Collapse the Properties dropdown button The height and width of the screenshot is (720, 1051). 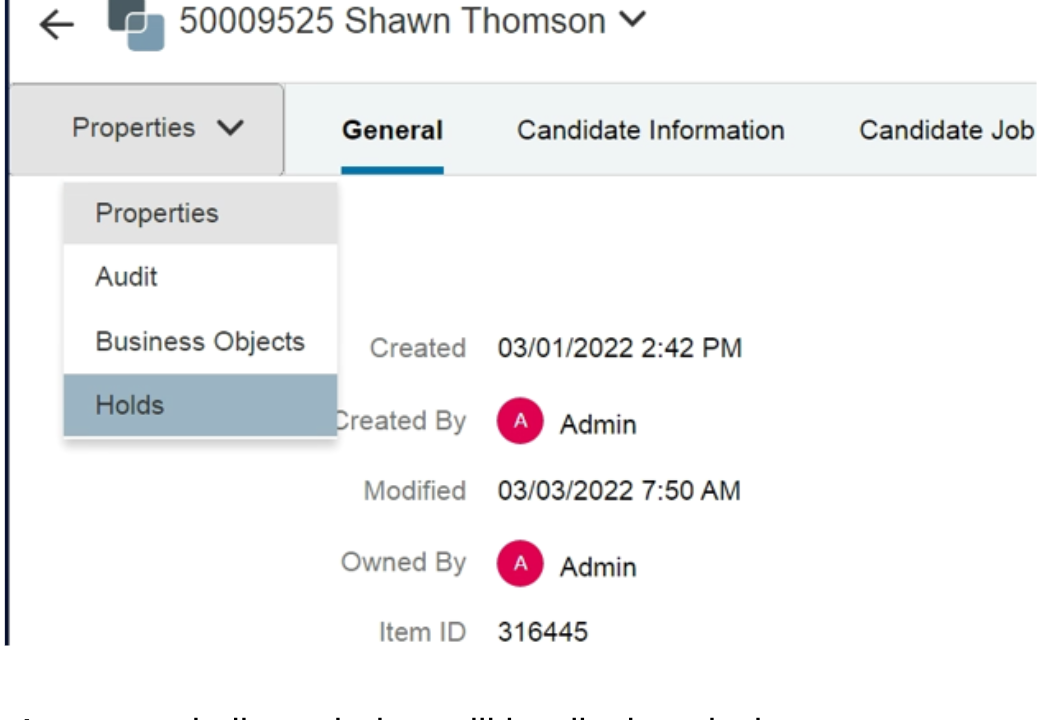(x=158, y=129)
